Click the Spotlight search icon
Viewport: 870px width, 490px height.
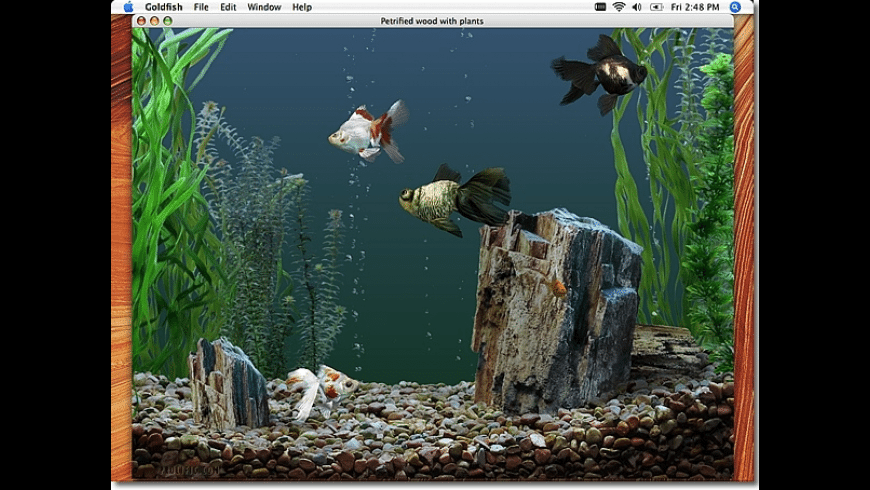click(x=735, y=7)
